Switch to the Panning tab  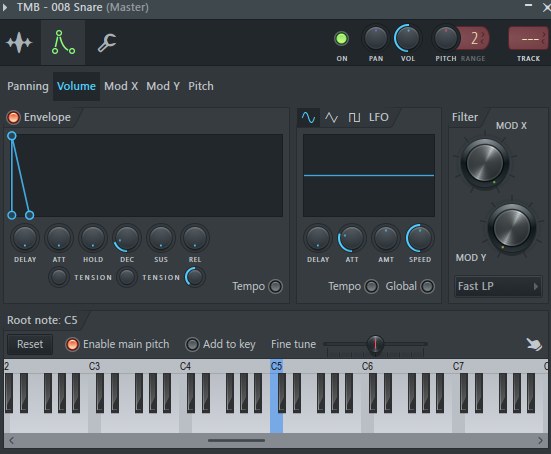click(x=28, y=86)
